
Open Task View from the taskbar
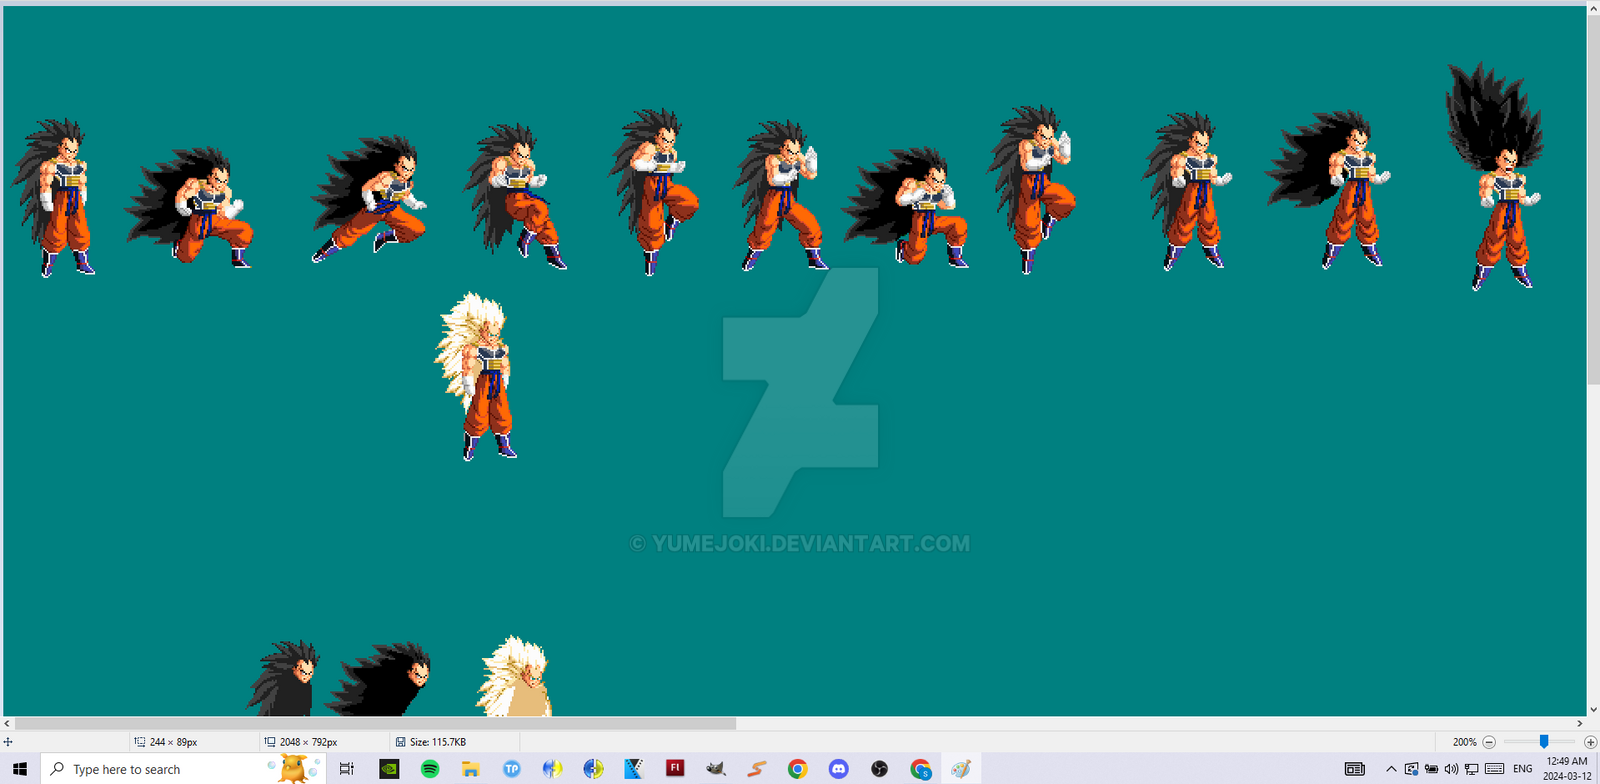click(x=347, y=769)
